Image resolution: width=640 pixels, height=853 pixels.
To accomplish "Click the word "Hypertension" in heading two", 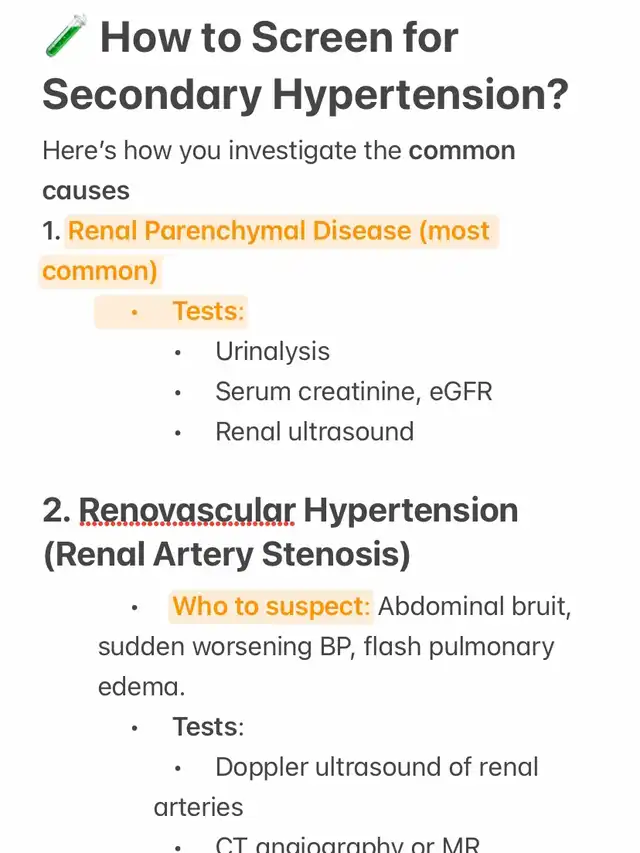I will (x=411, y=510).
